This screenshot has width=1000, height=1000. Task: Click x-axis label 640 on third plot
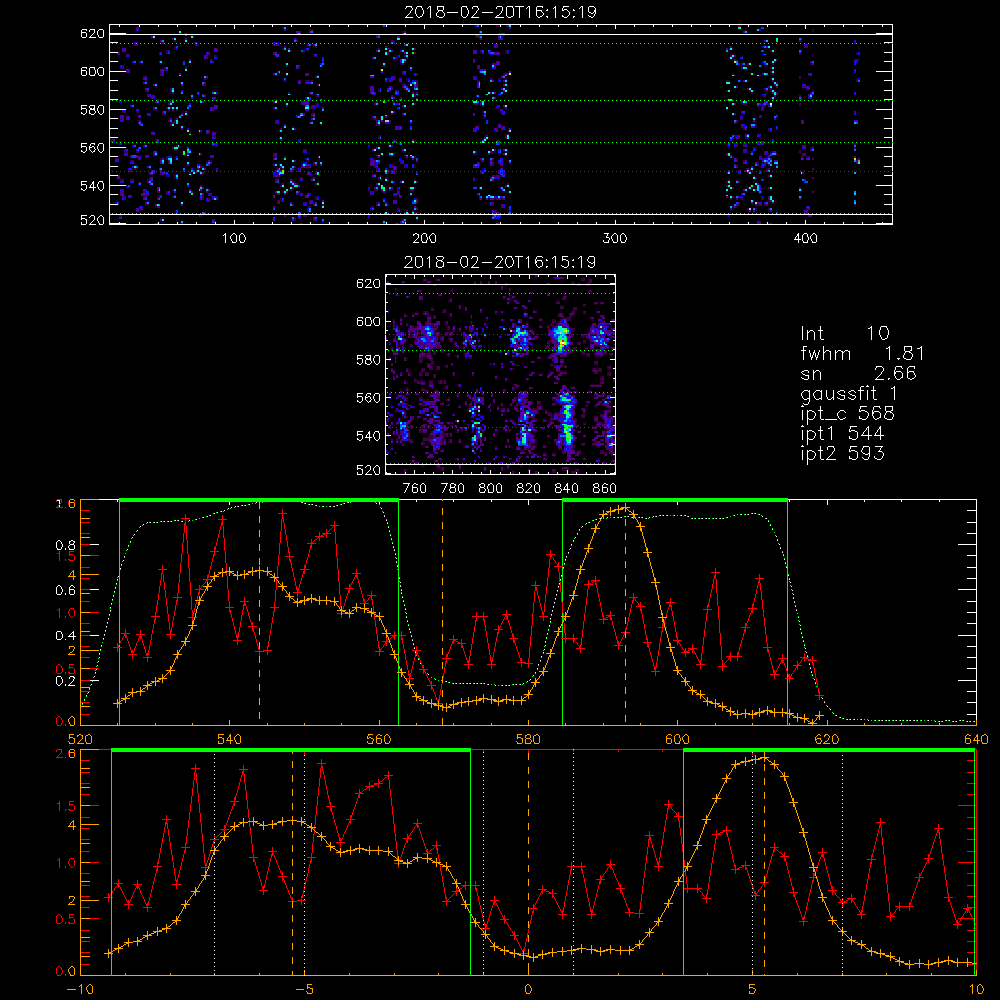pyautogui.click(x=976, y=739)
